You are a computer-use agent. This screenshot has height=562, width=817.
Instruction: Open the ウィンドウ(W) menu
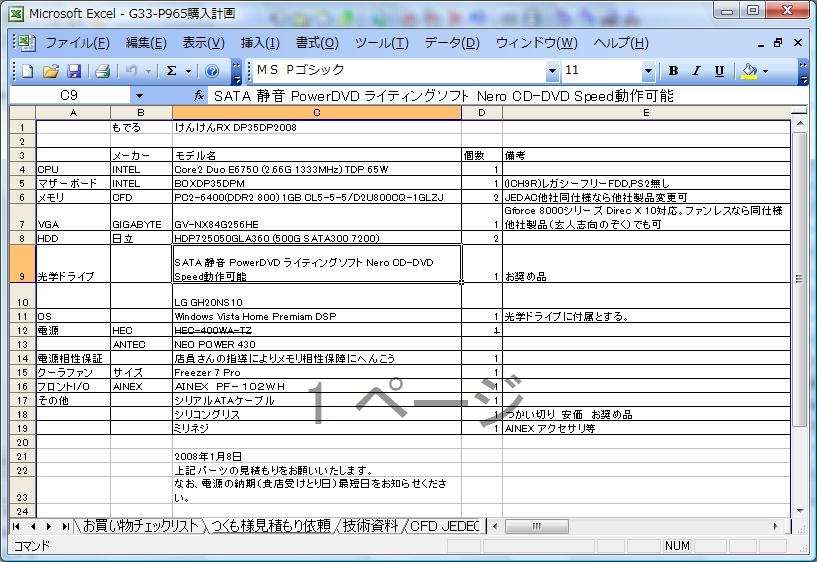[x=537, y=43]
